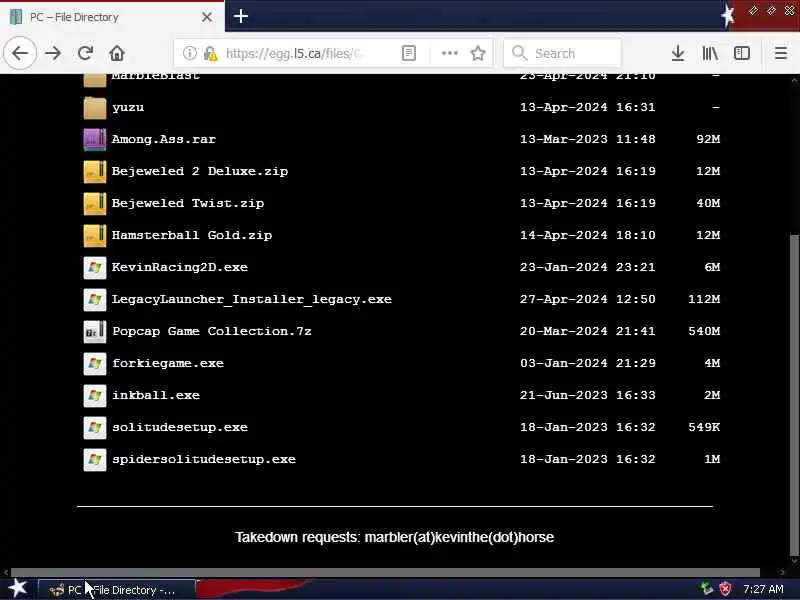Click the 27-Apr-2024 12:50 date entry
This screenshot has width=800, height=600.
coord(588,299)
